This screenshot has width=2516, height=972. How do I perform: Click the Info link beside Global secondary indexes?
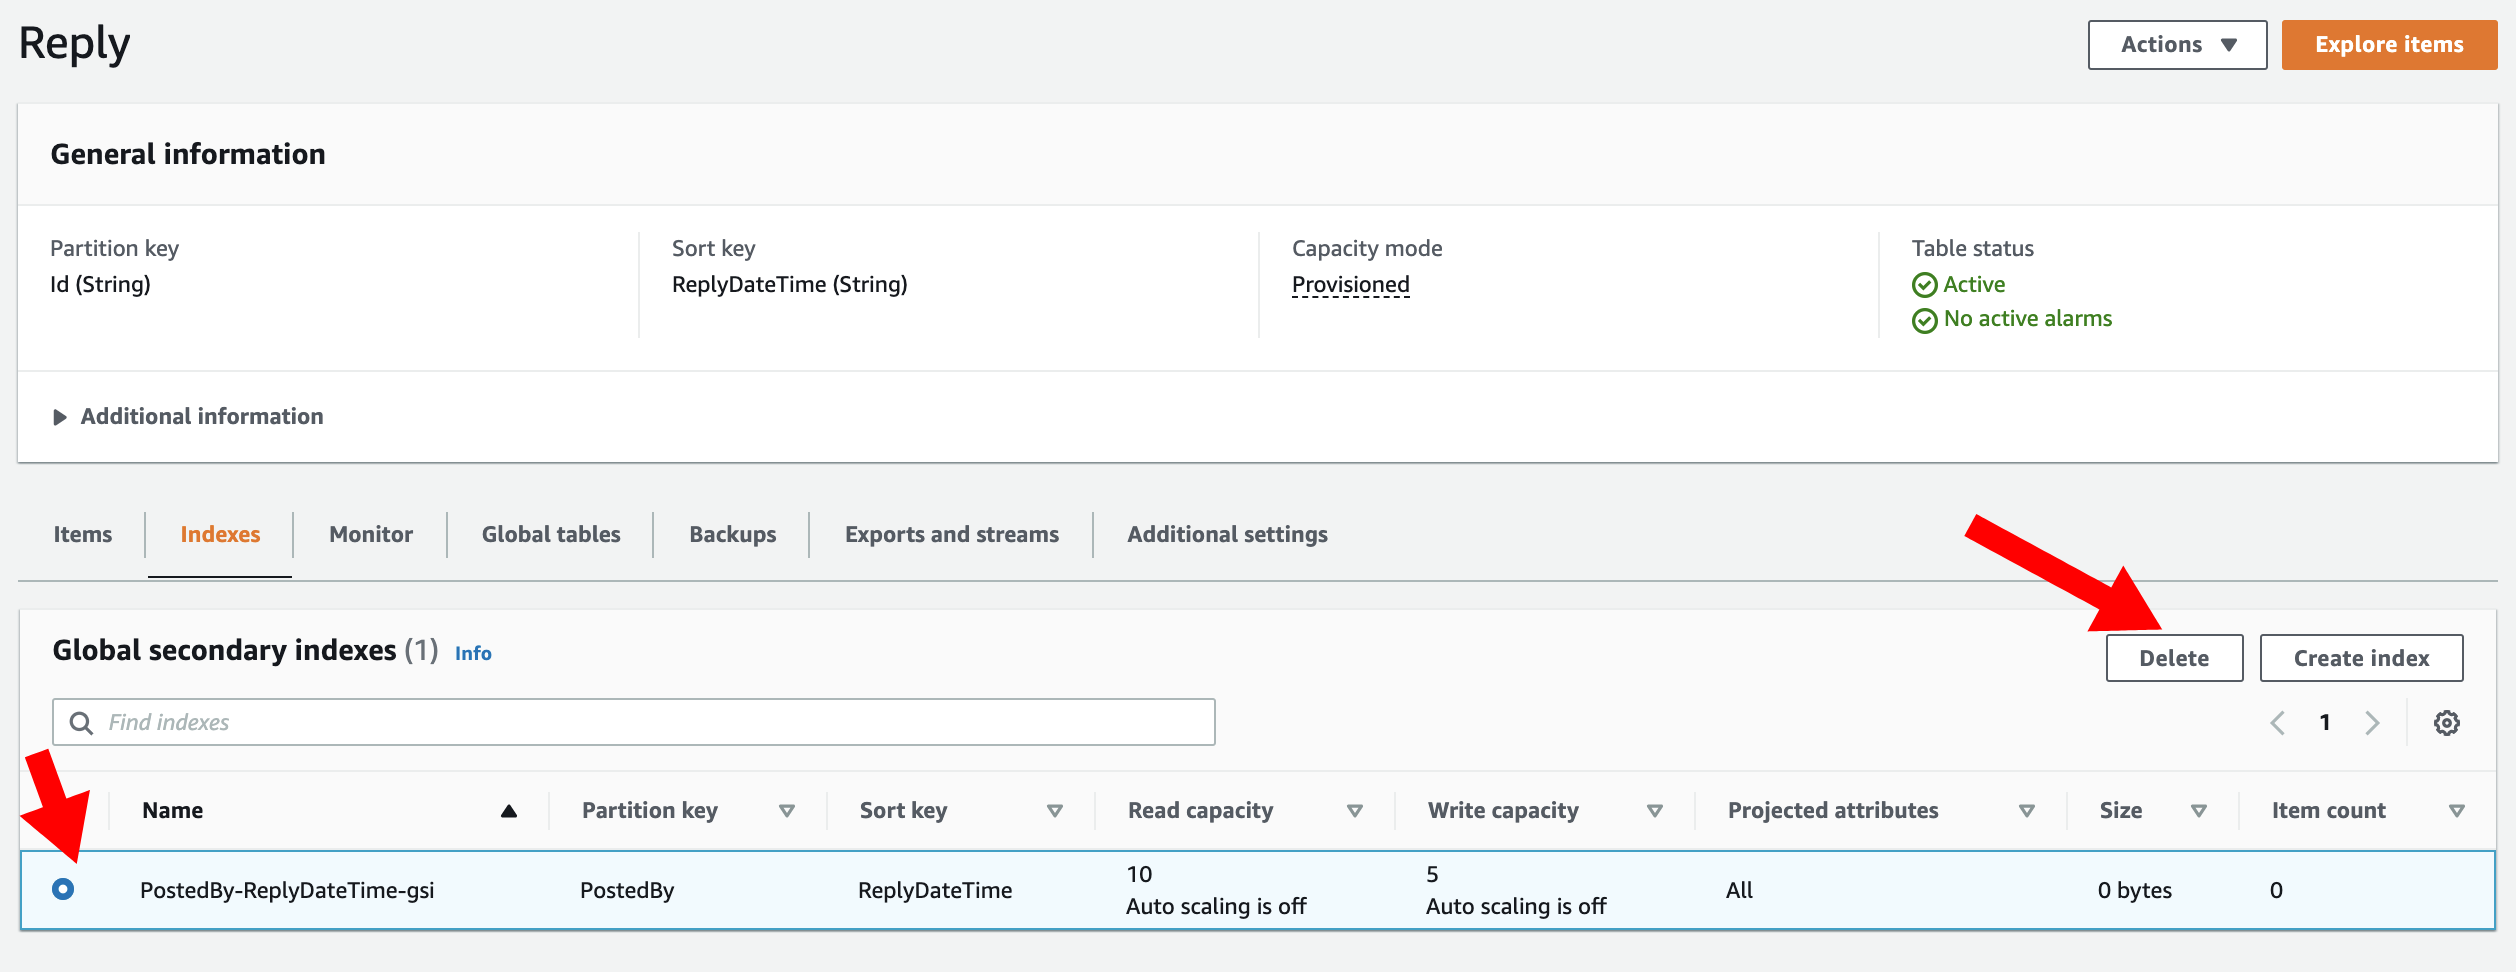coord(473,653)
